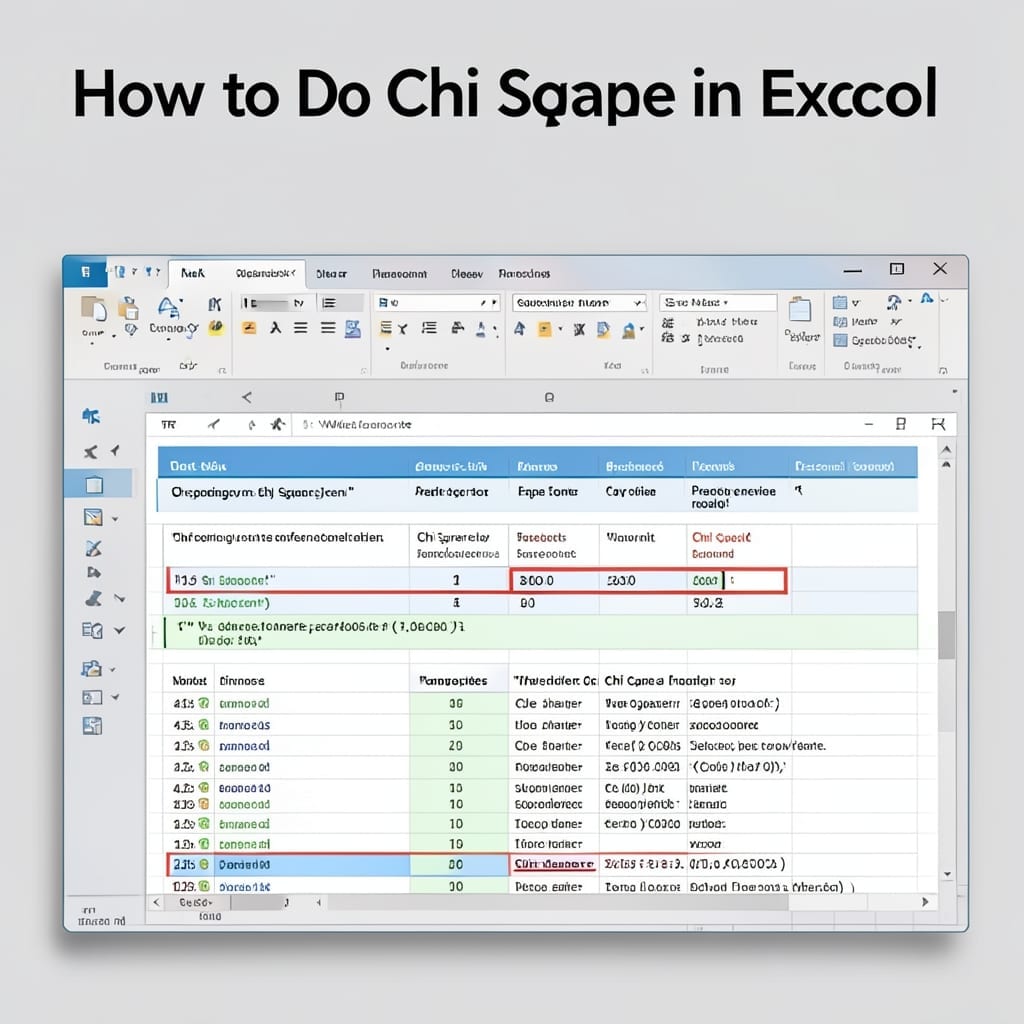Click the pencil edit icon in sidebar

click(93, 548)
